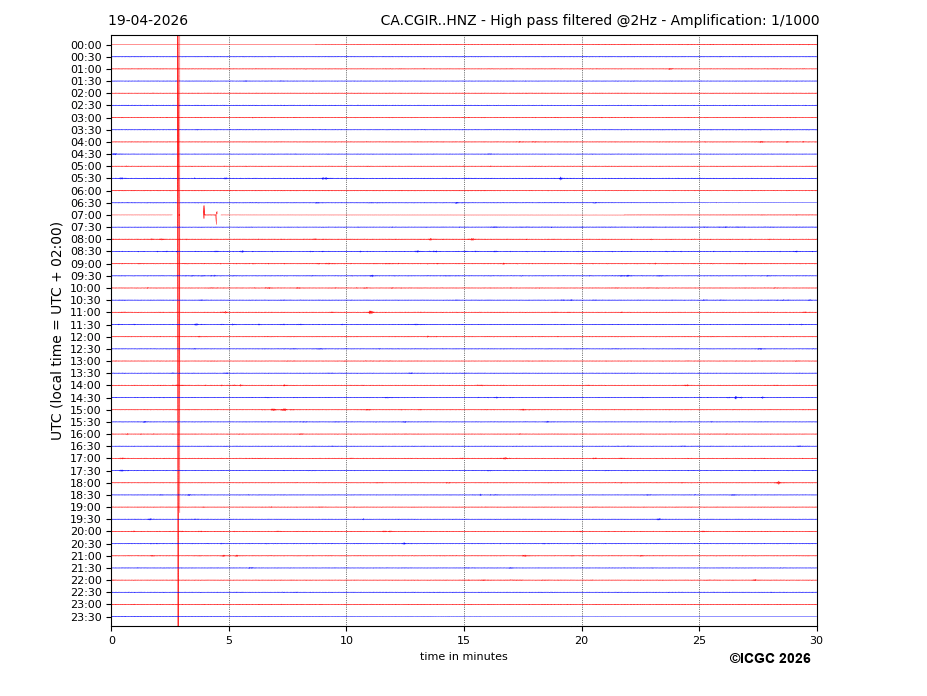Click the "time in minutes" axis label

pos(463,657)
